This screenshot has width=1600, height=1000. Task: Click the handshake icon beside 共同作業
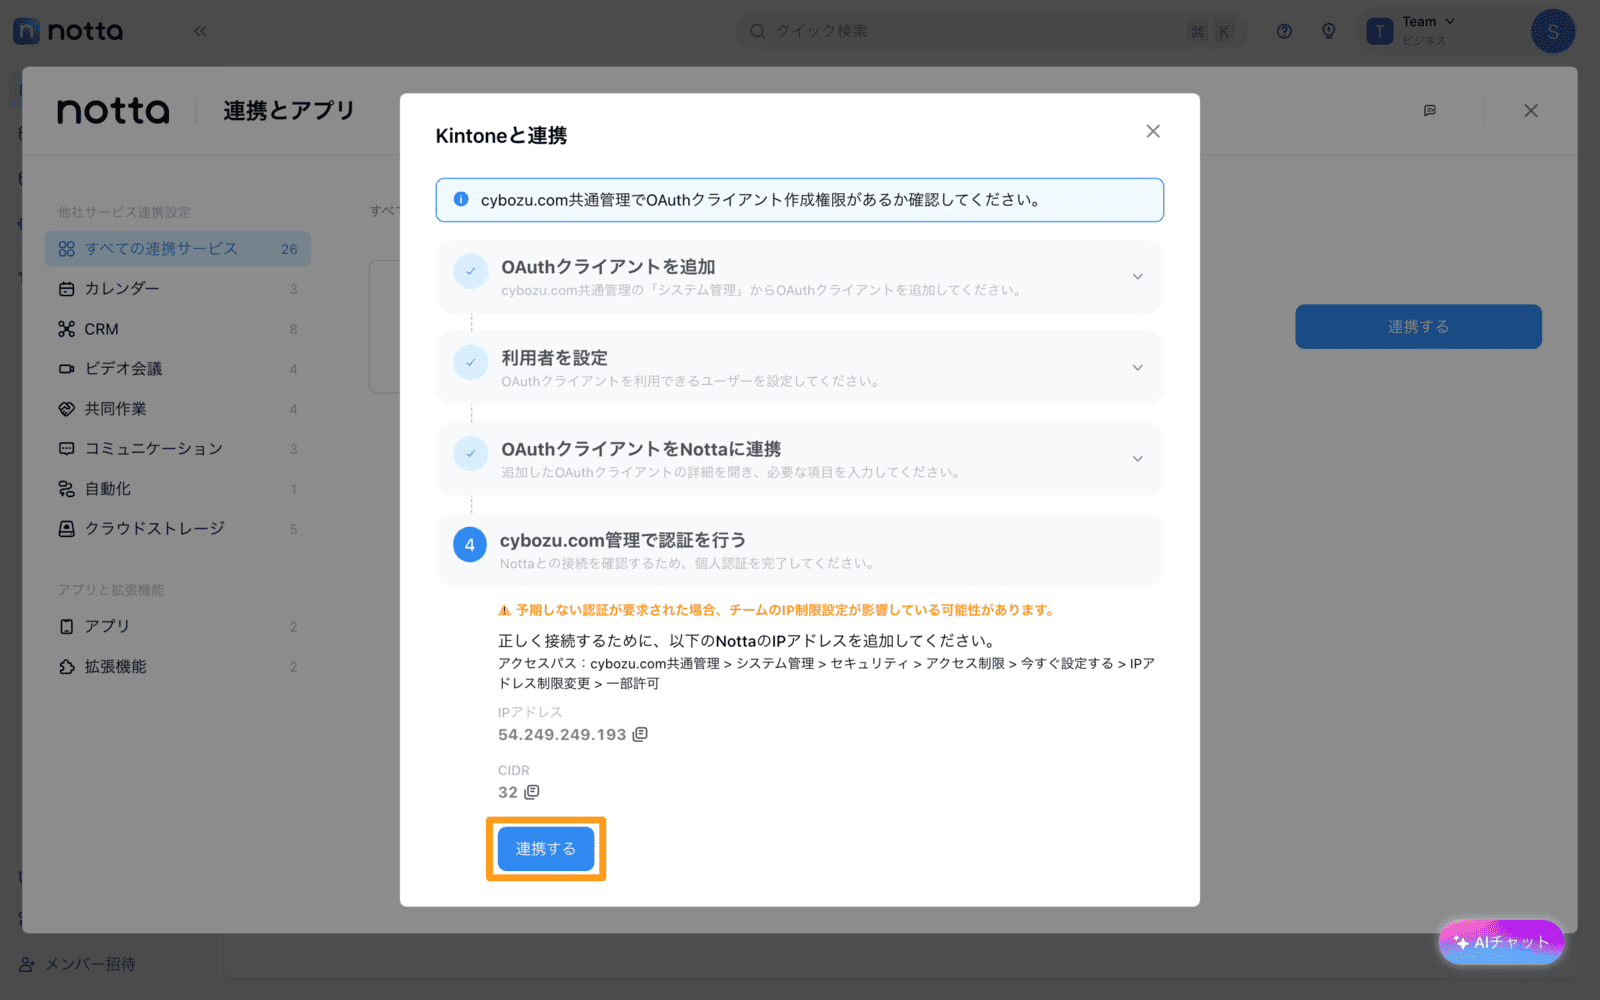(x=66, y=409)
